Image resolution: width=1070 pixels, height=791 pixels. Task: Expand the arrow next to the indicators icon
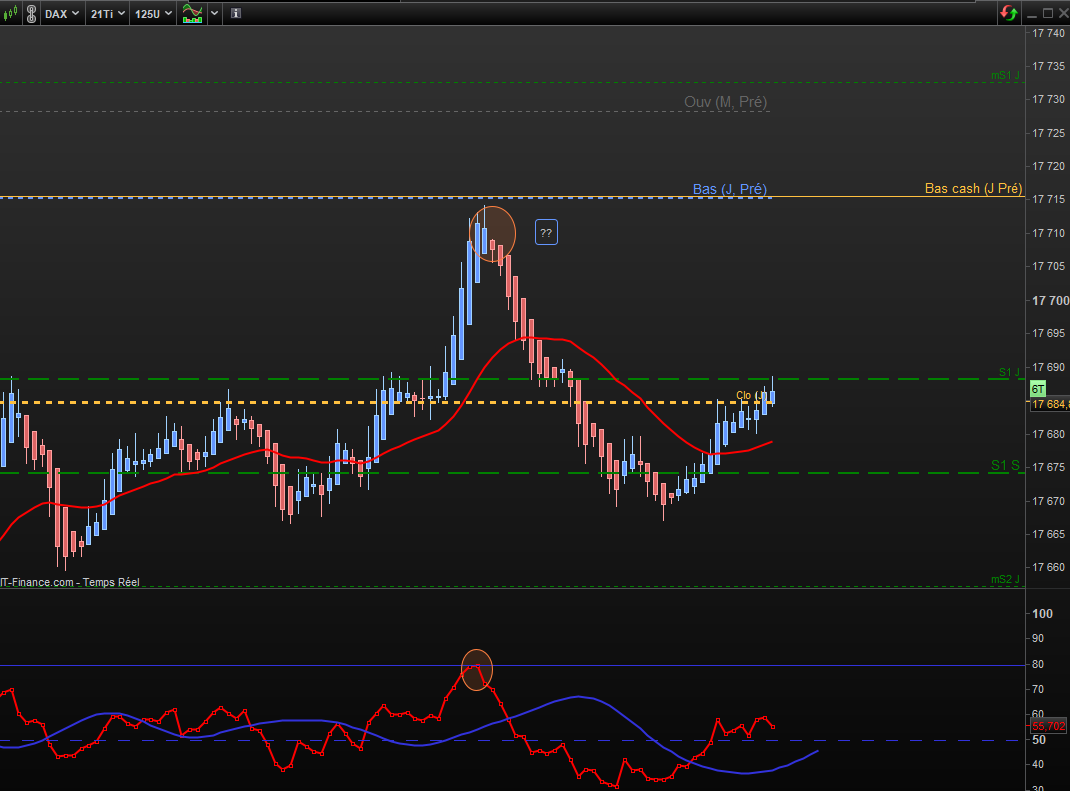[x=215, y=14]
